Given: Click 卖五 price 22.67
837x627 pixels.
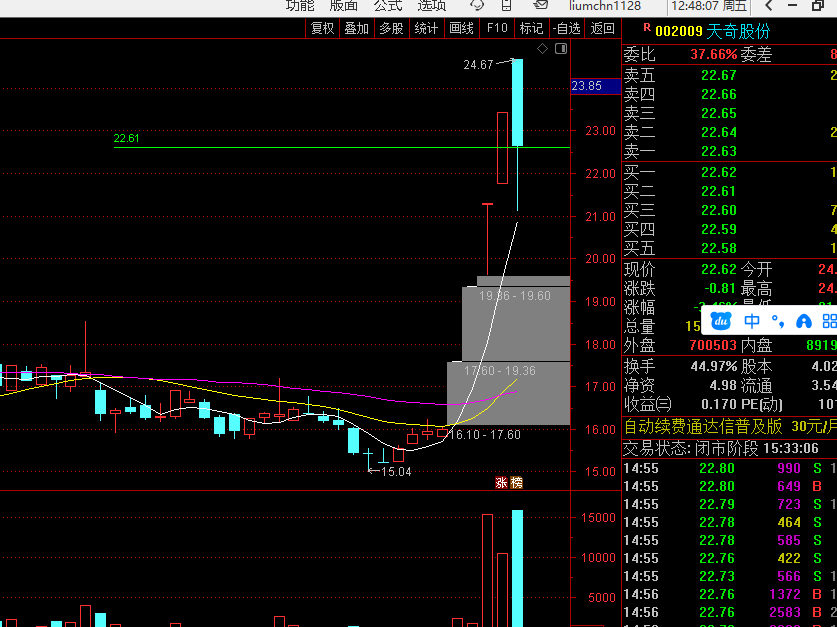Looking at the screenshot, I should click(x=718, y=75).
